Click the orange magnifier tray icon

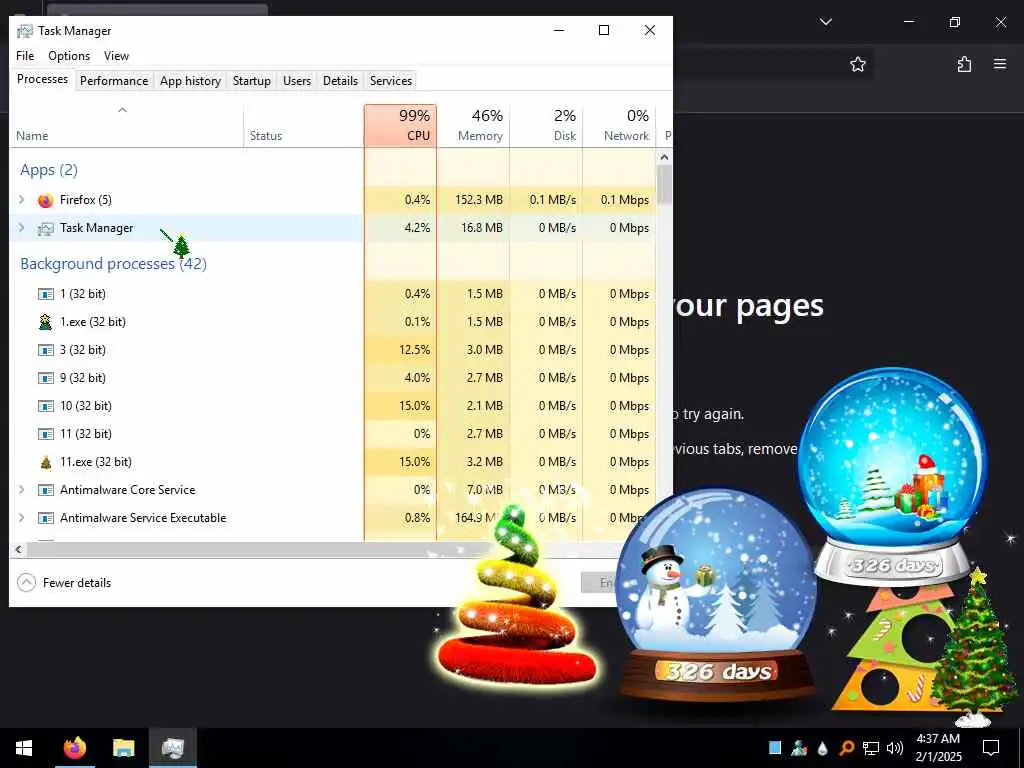pos(846,748)
